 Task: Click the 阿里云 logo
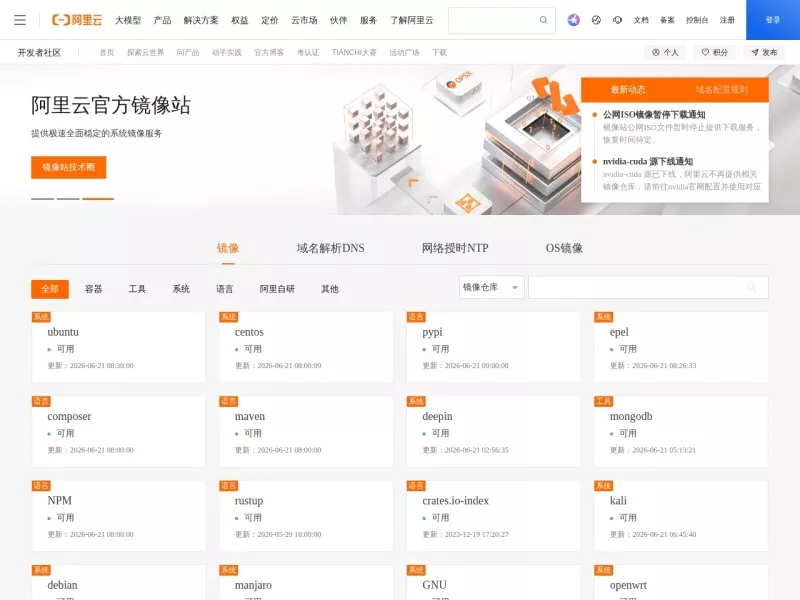pos(77,20)
